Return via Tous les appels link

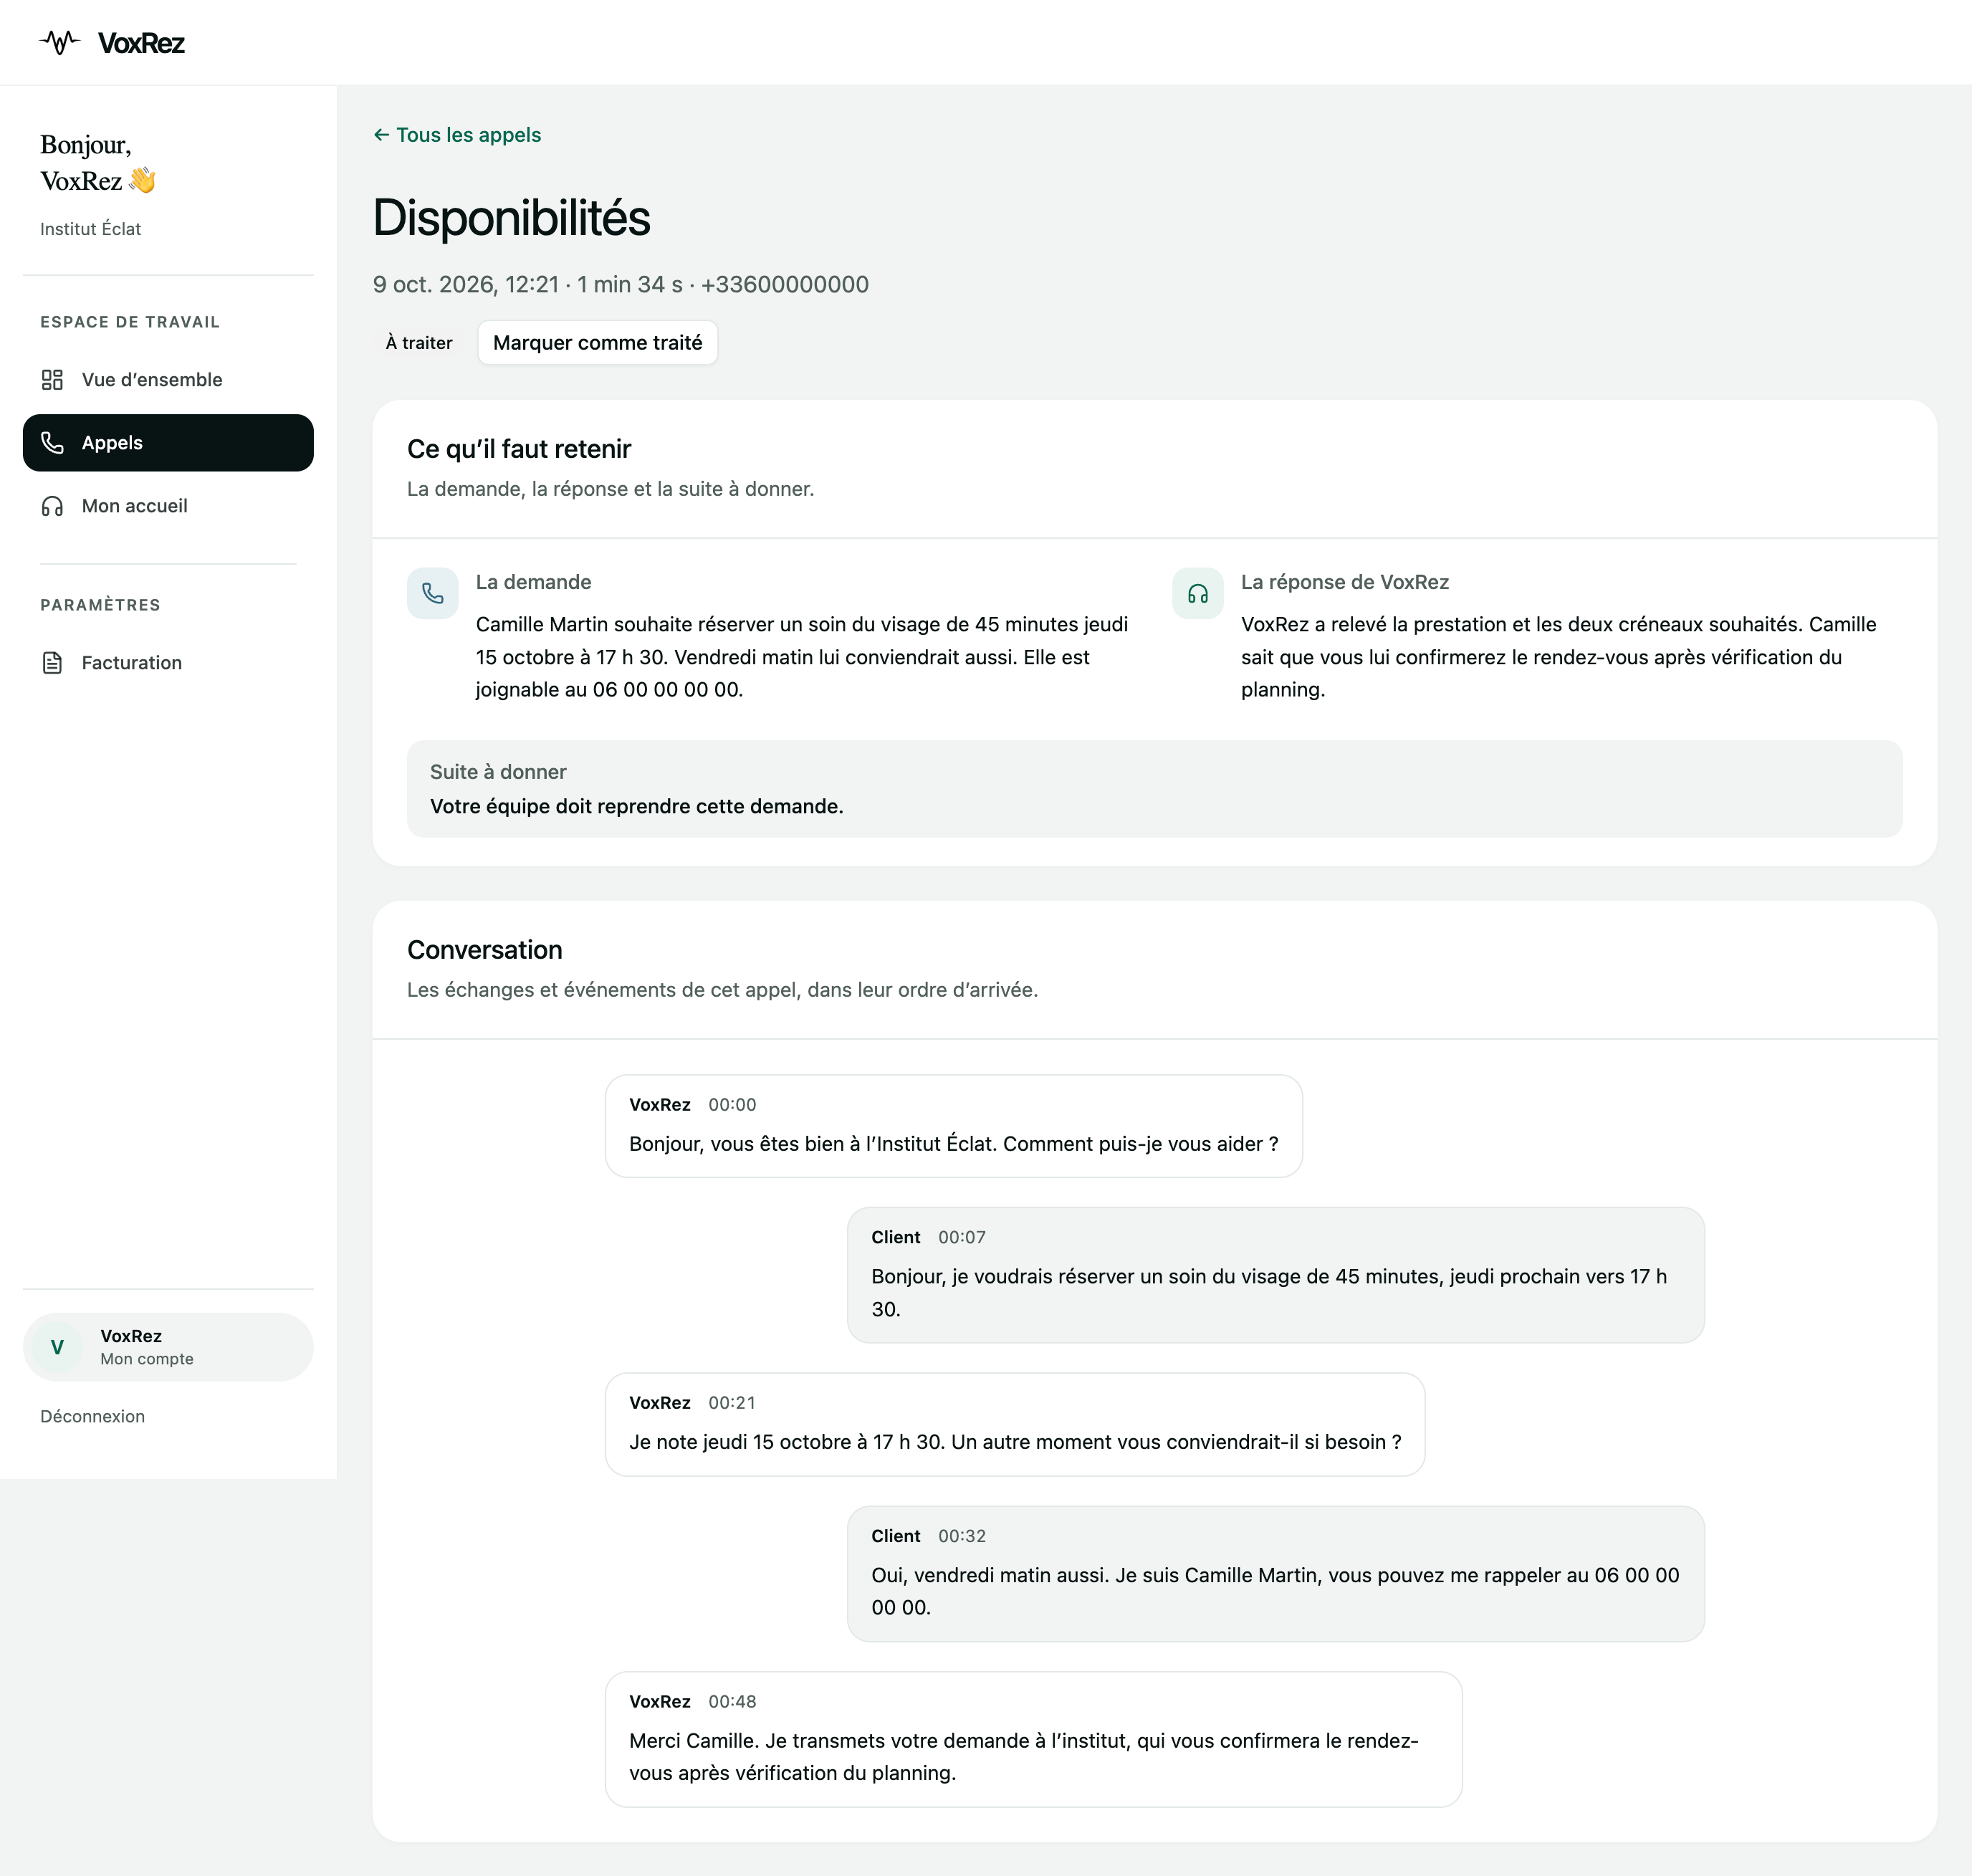[457, 135]
